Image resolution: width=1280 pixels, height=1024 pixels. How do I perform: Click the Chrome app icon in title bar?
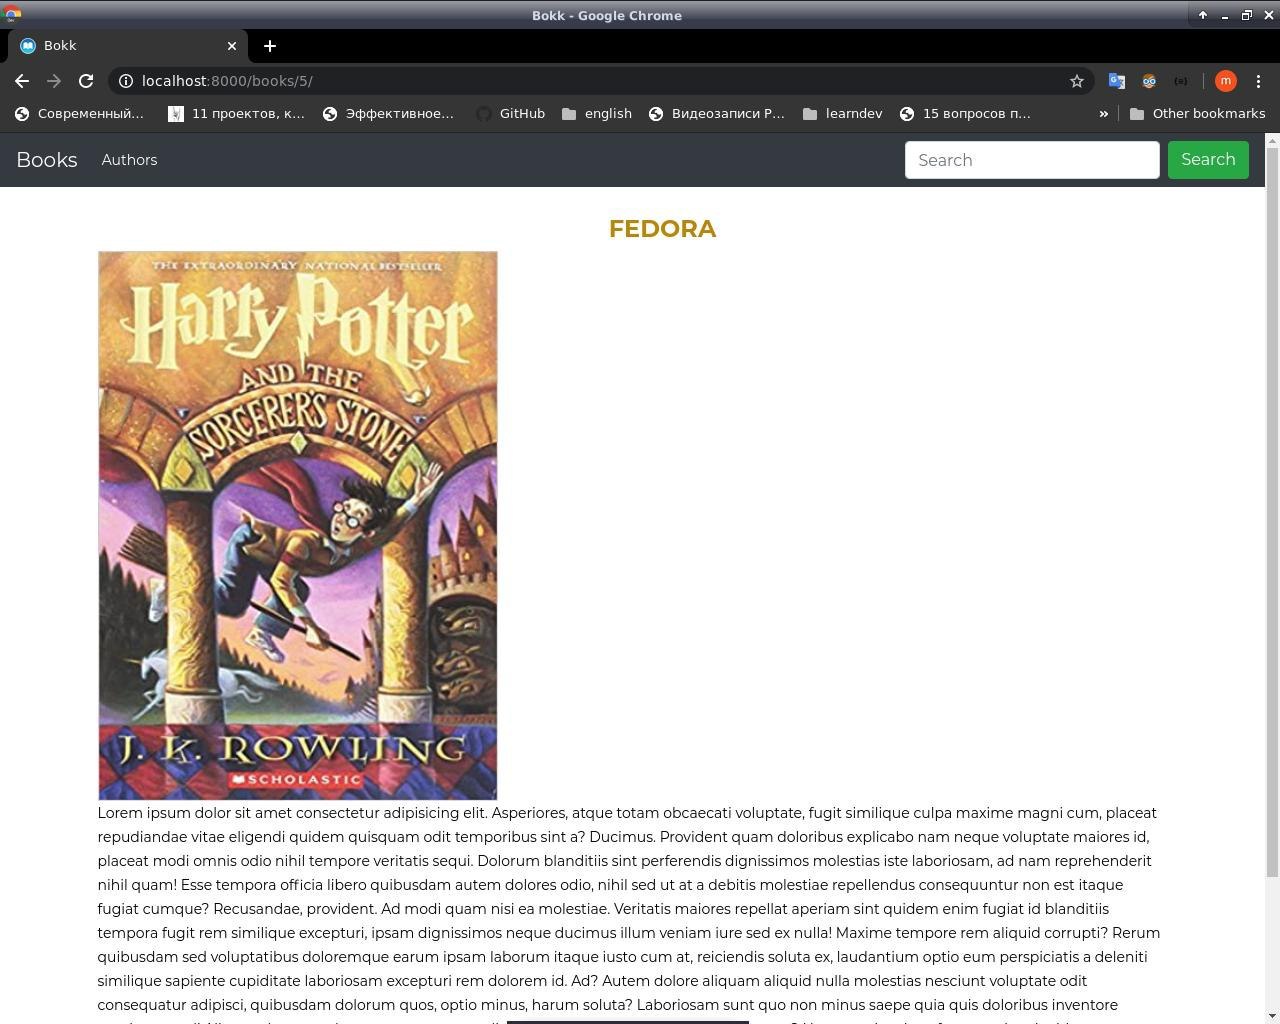(x=13, y=14)
